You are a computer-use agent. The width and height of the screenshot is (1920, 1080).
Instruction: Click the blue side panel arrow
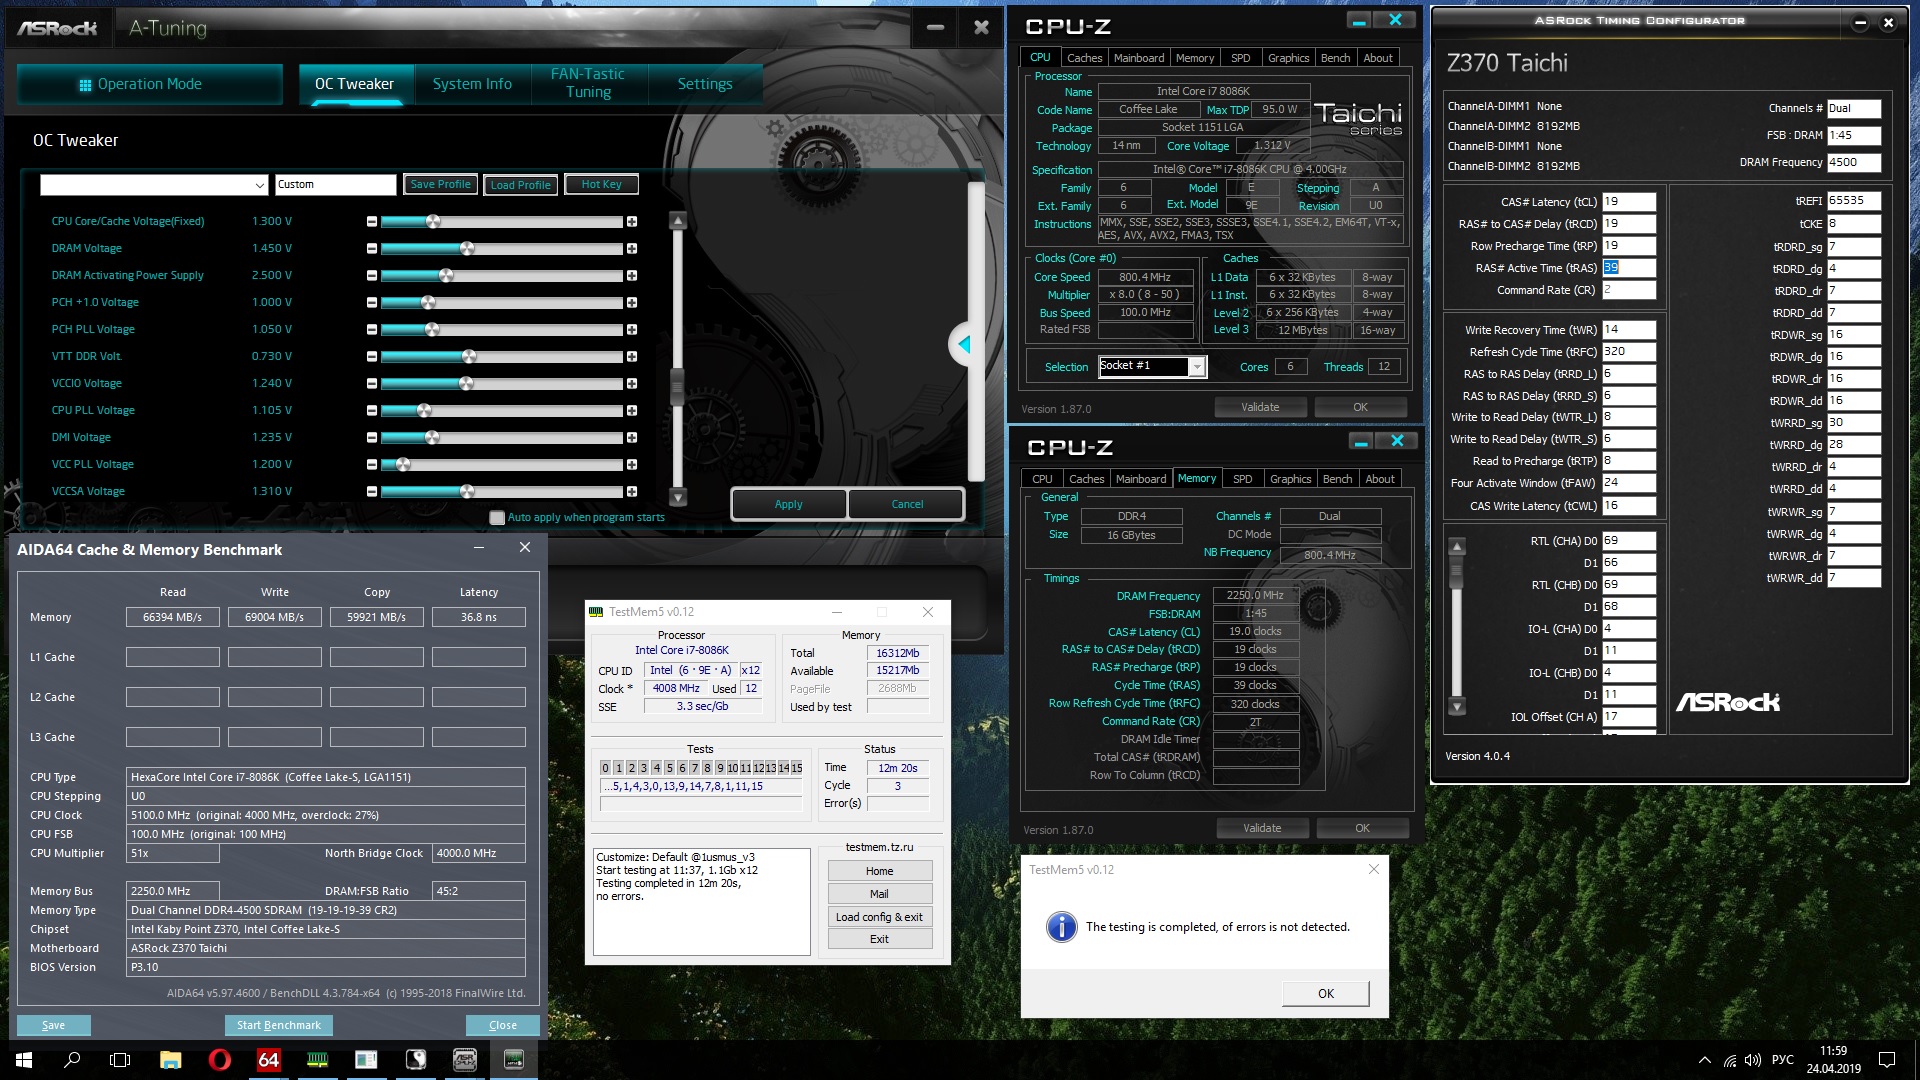coord(964,345)
